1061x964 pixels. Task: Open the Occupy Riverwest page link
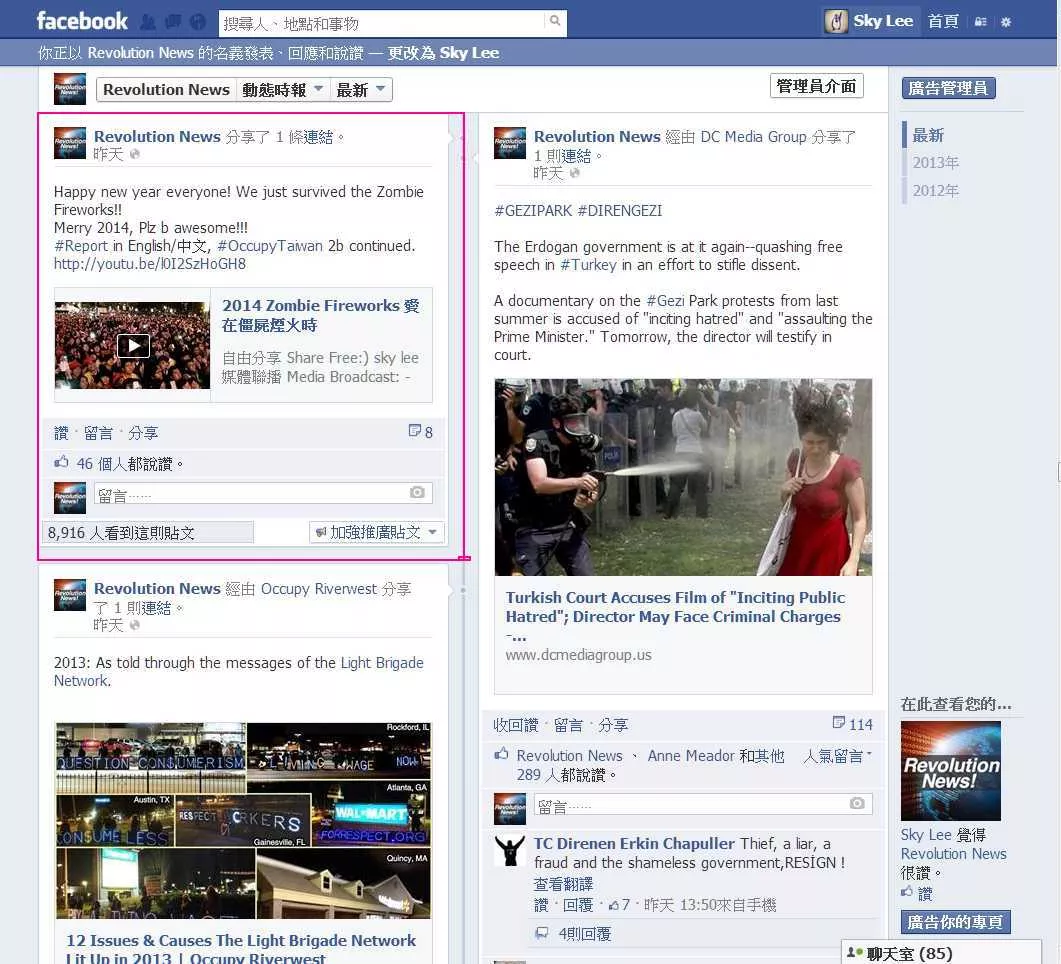tap(319, 589)
